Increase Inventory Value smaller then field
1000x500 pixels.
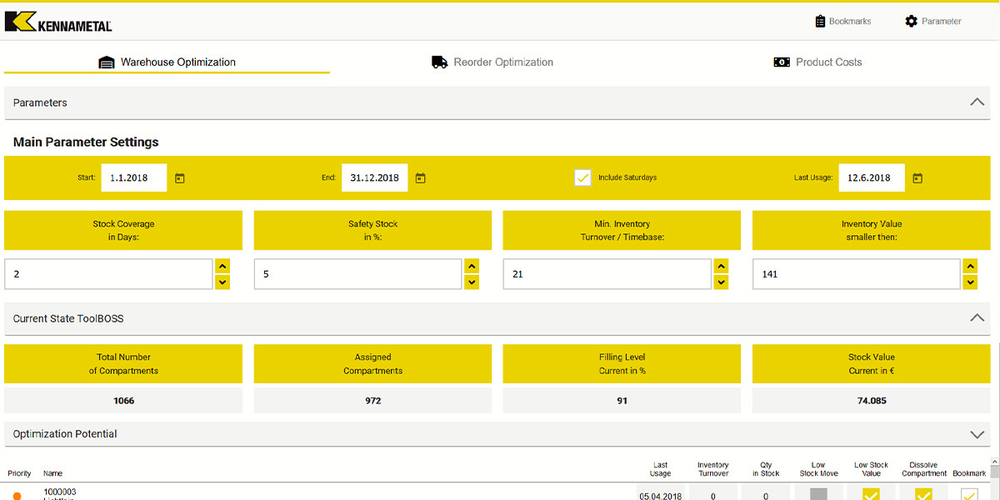pos(970,267)
